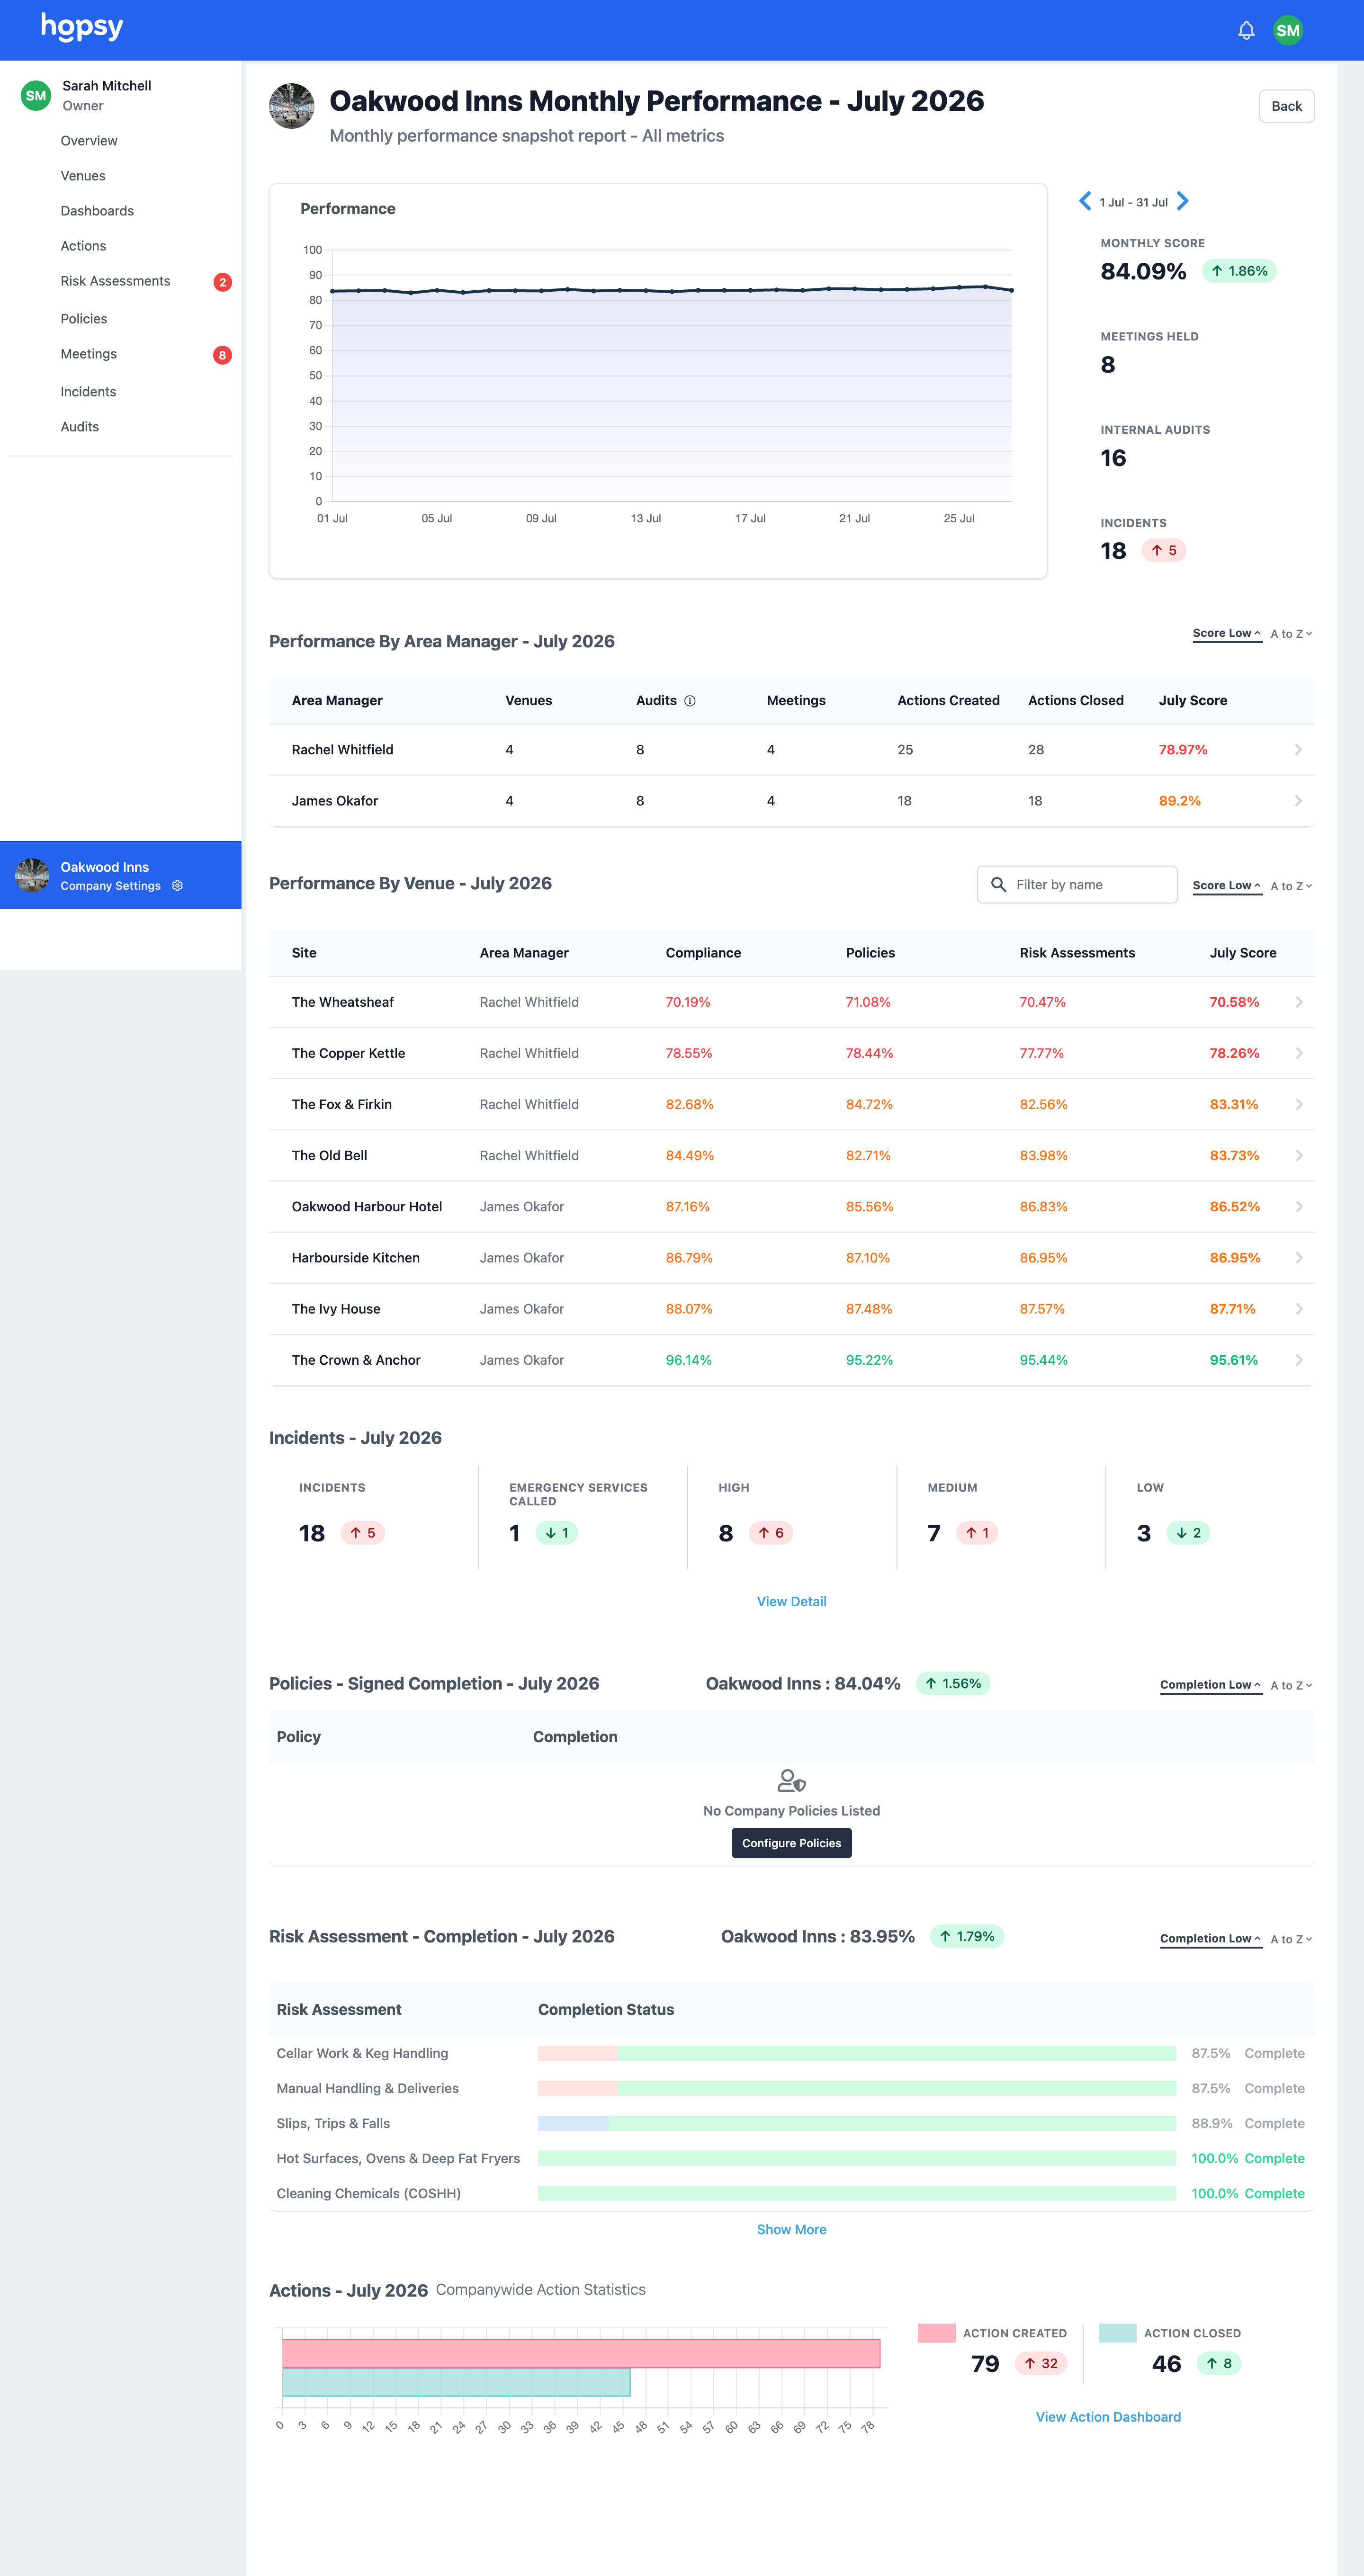This screenshot has width=1364, height=2576.
Task: Click the search icon in venue filter
Action: tap(998, 885)
